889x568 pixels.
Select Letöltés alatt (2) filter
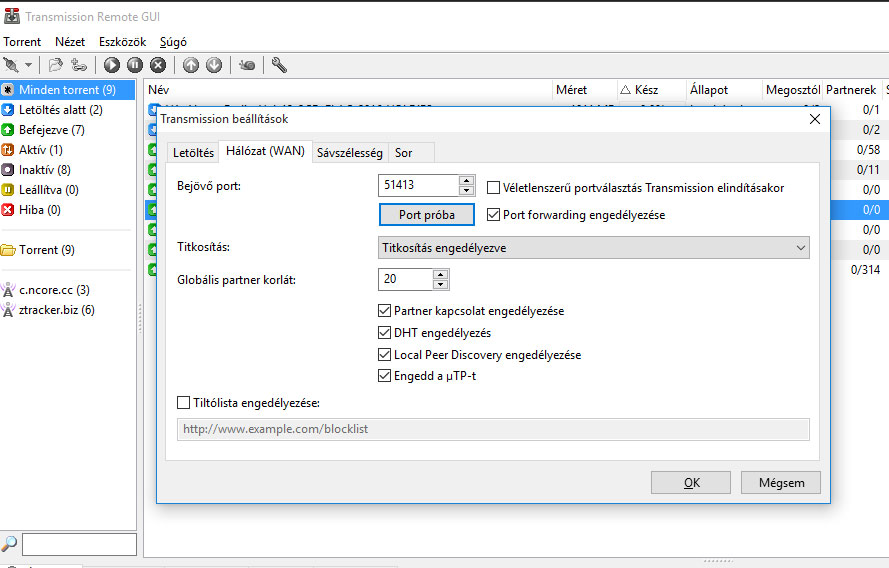pos(67,110)
